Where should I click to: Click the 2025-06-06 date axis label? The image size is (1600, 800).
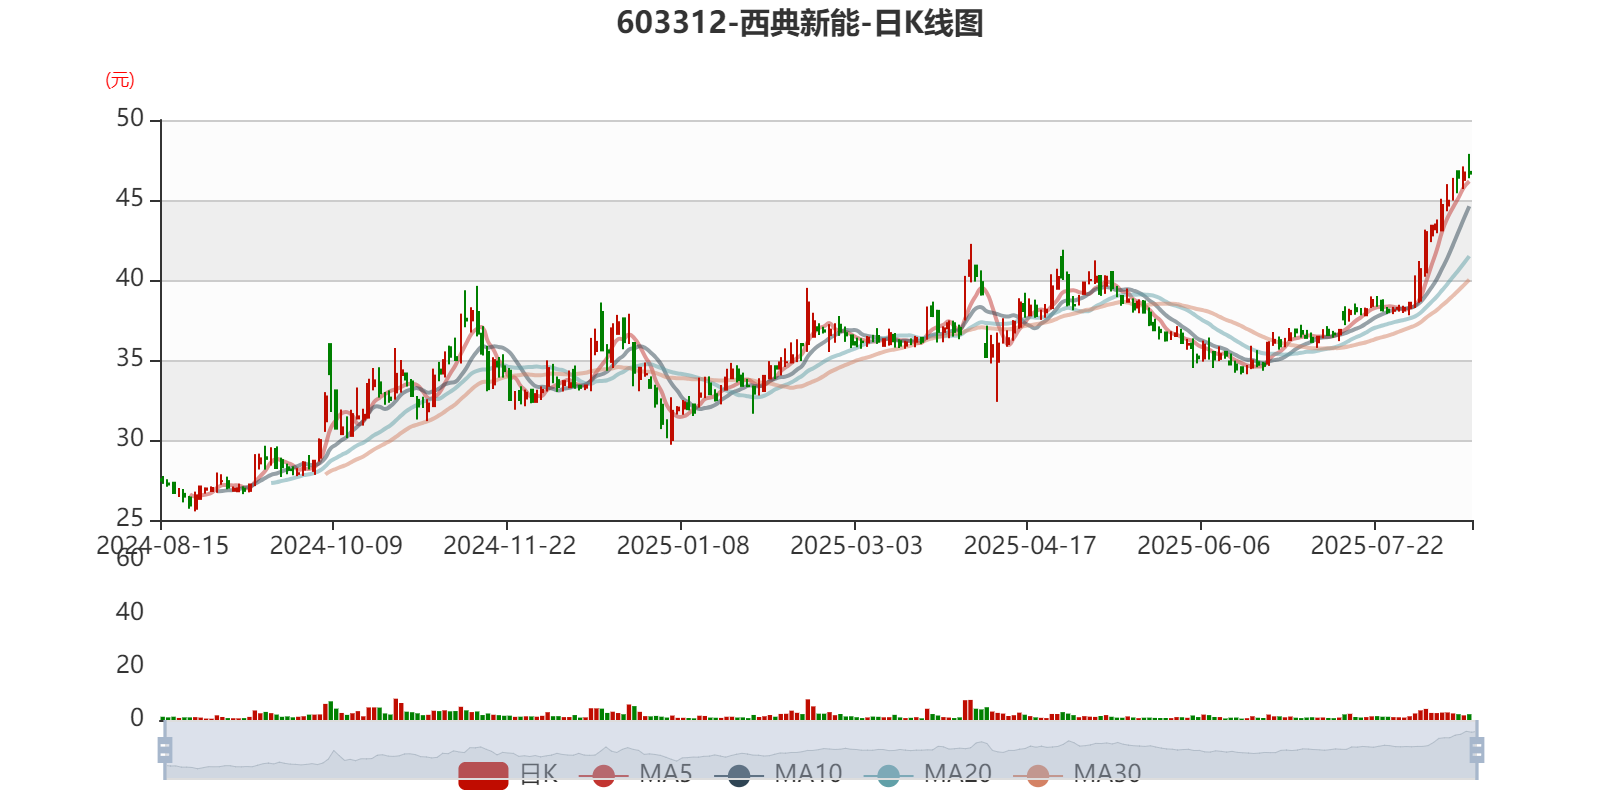point(1204,546)
